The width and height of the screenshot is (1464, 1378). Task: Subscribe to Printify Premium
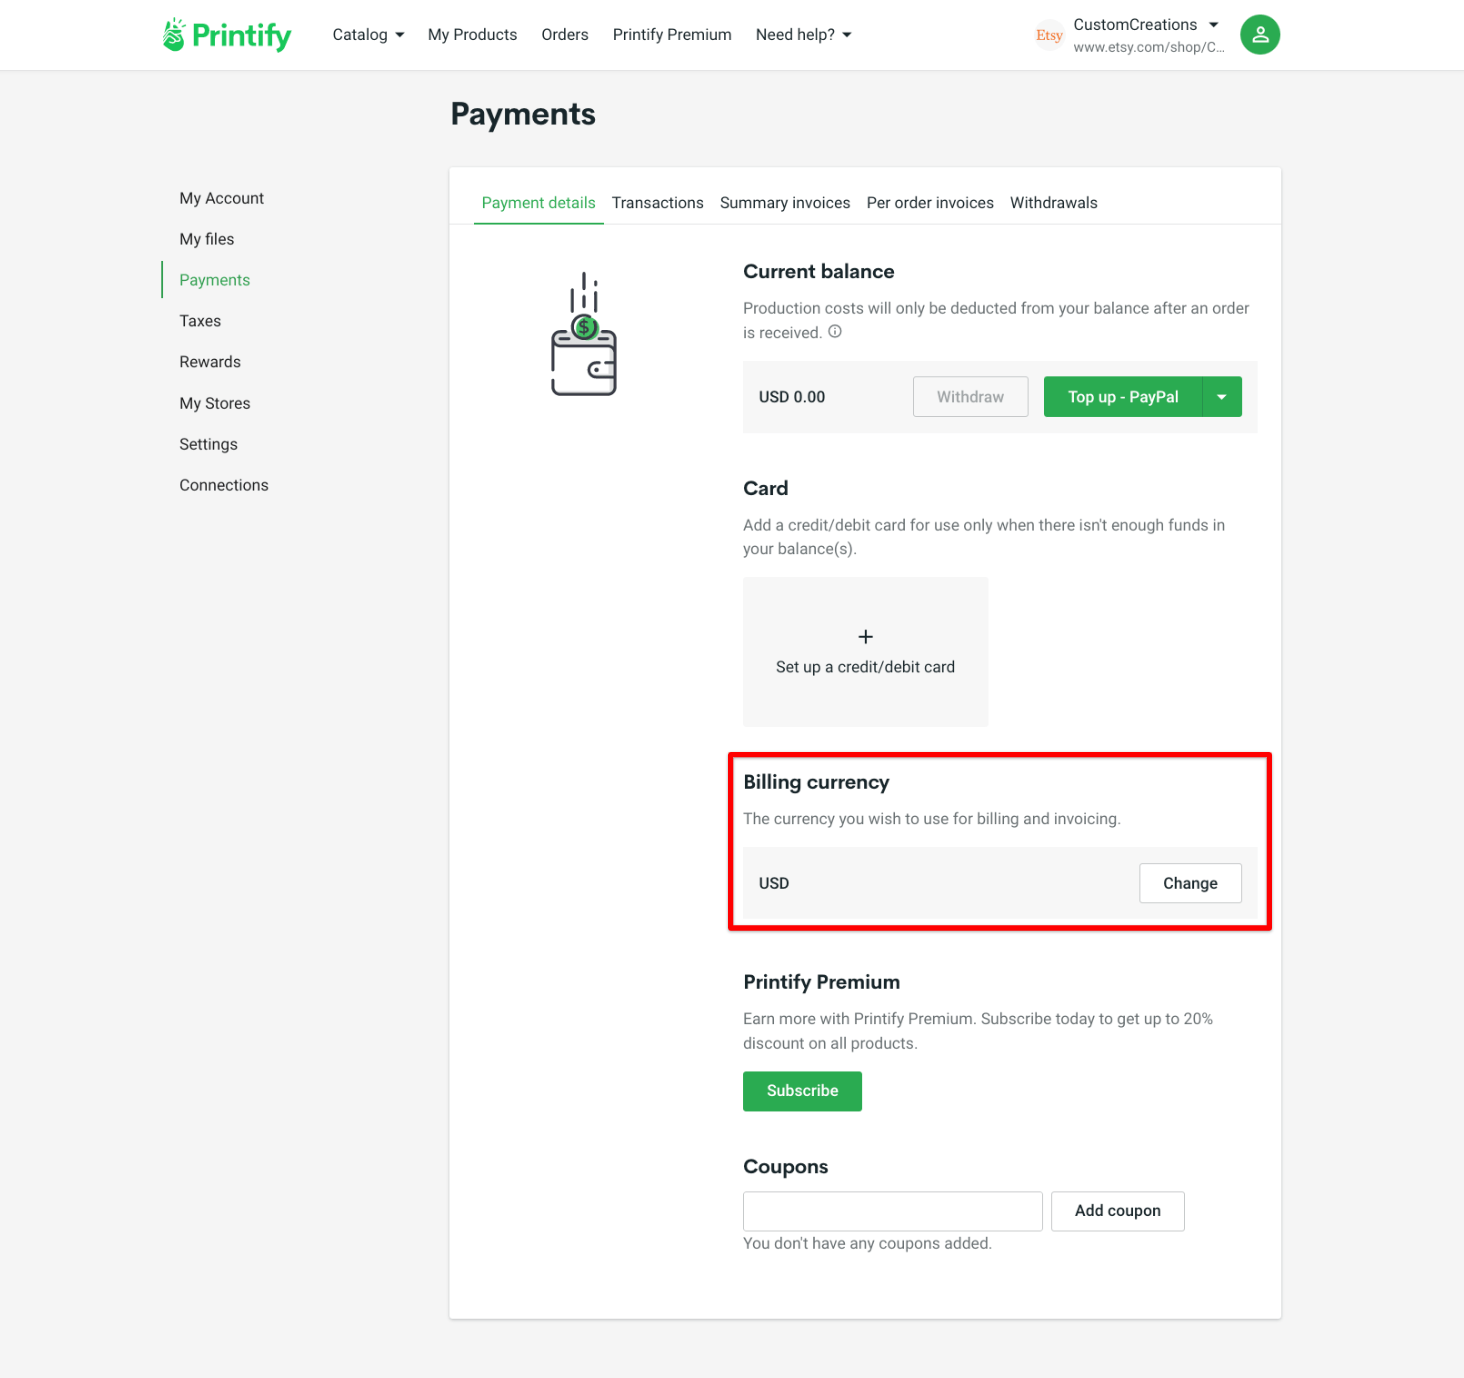pos(802,1091)
